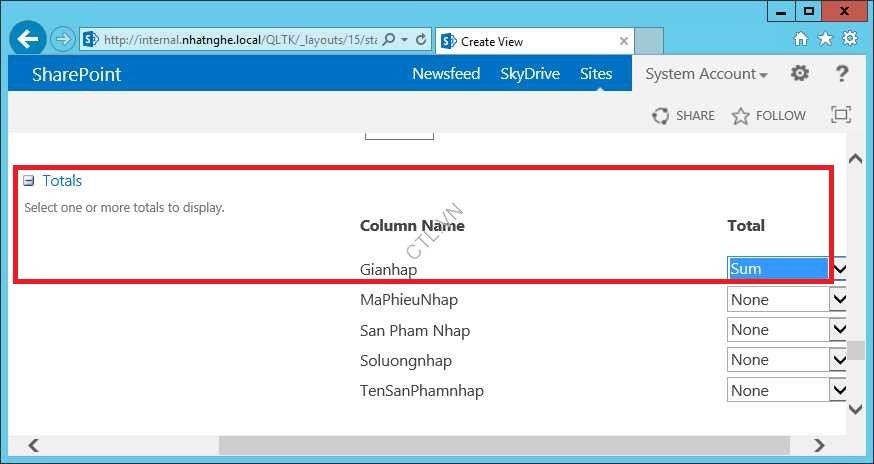Collapse the Totals section expander
The width and height of the screenshot is (874, 464).
coord(28,181)
